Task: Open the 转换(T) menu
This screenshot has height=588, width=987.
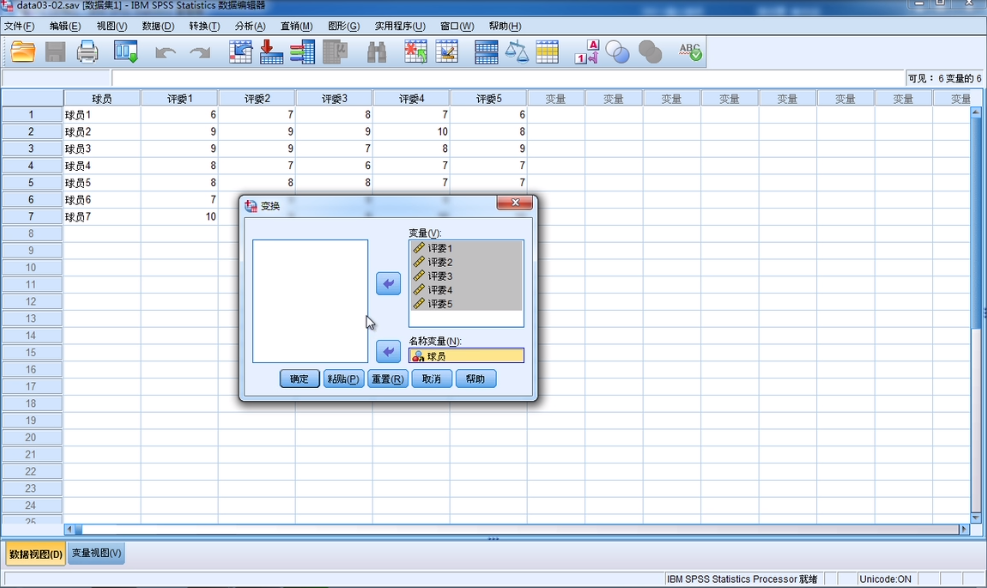Action: 205,26
